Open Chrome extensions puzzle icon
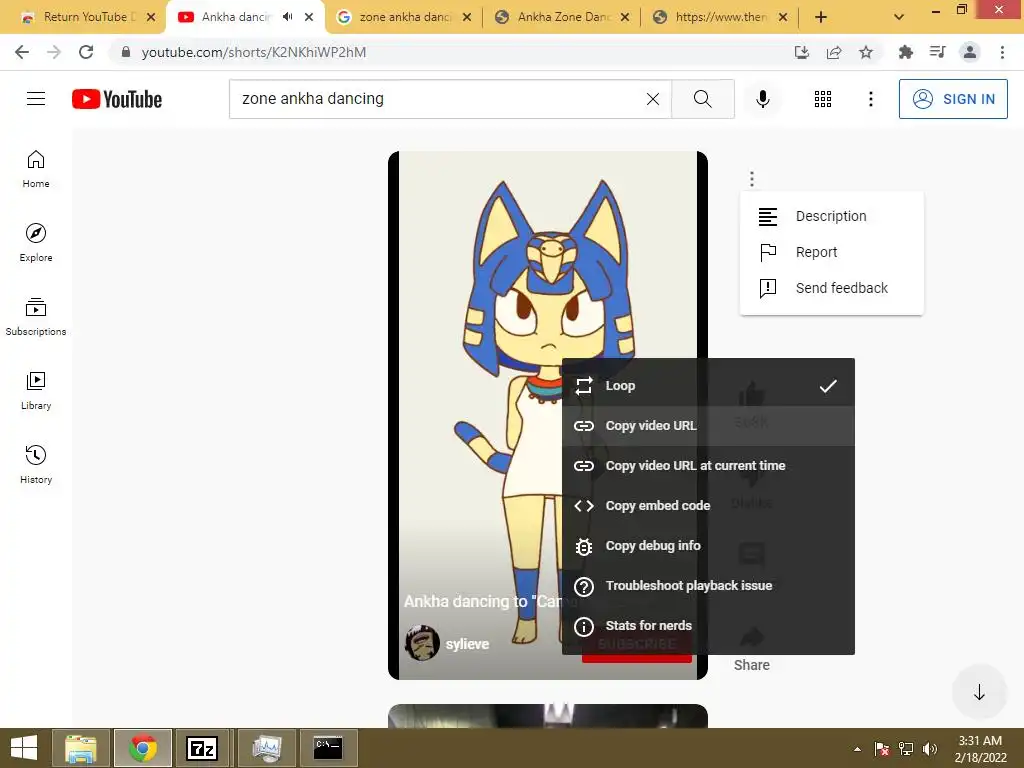The height and width of the screenshot is (768, 1024). pos(905,52)
